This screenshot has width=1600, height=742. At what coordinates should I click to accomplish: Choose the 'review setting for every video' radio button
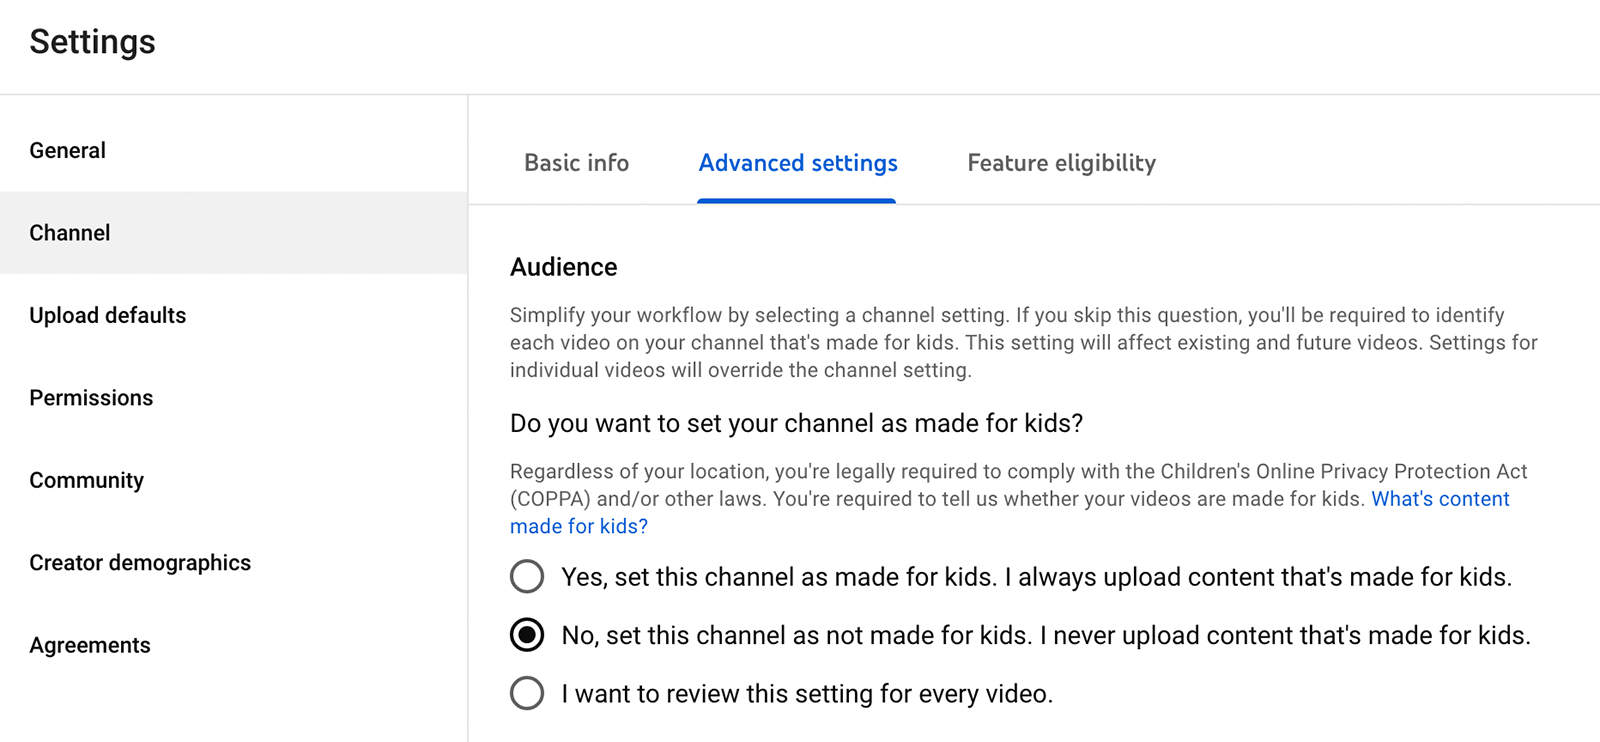pos(527,693)
